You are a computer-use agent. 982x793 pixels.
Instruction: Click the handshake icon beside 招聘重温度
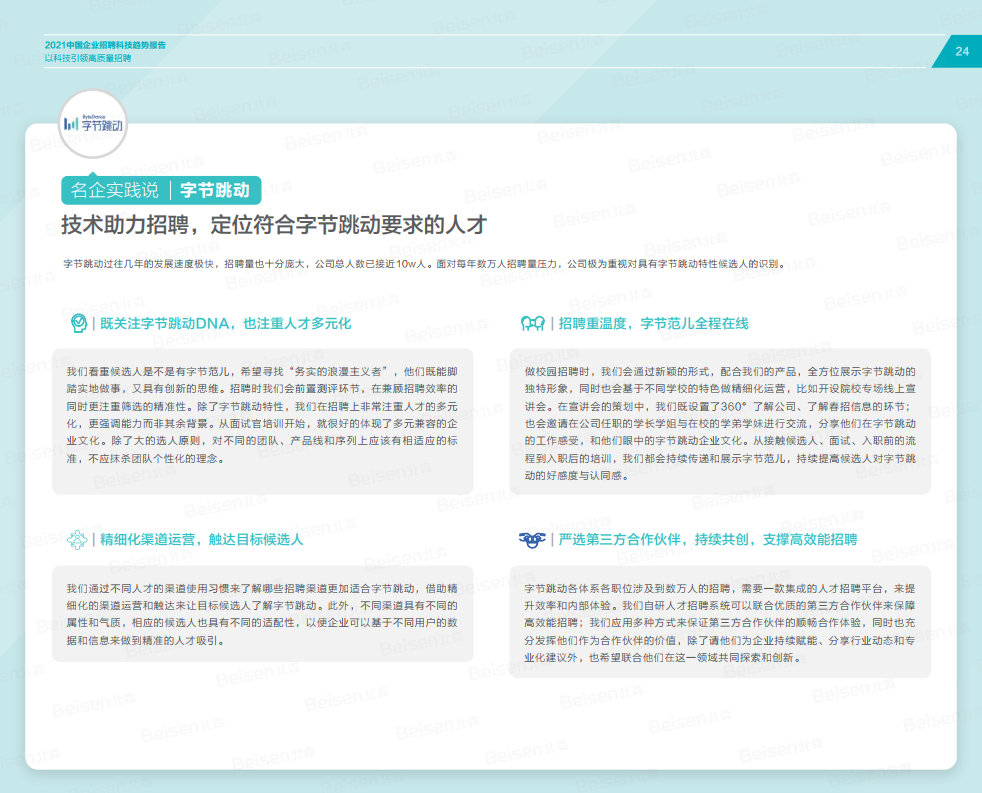(x=532, y=323)
